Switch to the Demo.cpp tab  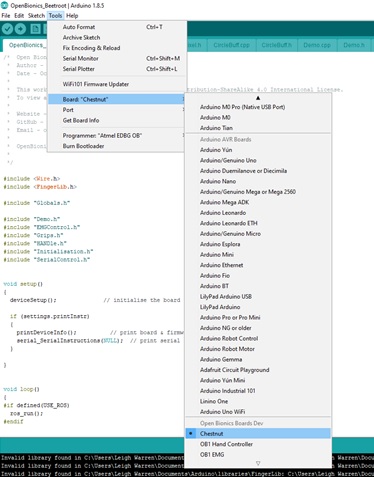(317, 45)
